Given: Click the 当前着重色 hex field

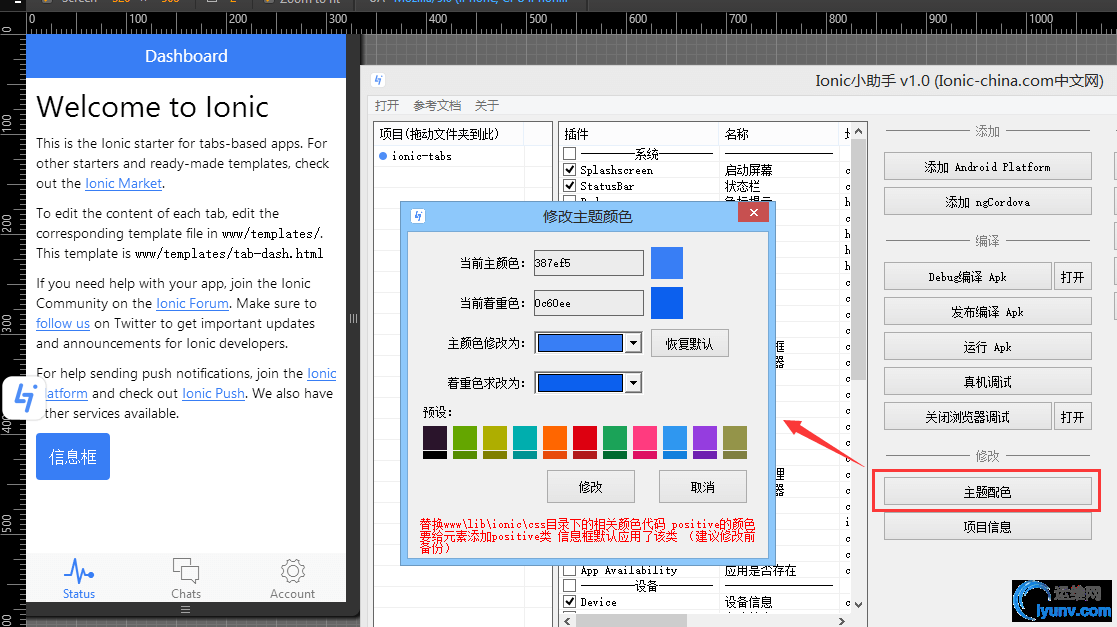Looking at the screenshot, I should (588, 303).
